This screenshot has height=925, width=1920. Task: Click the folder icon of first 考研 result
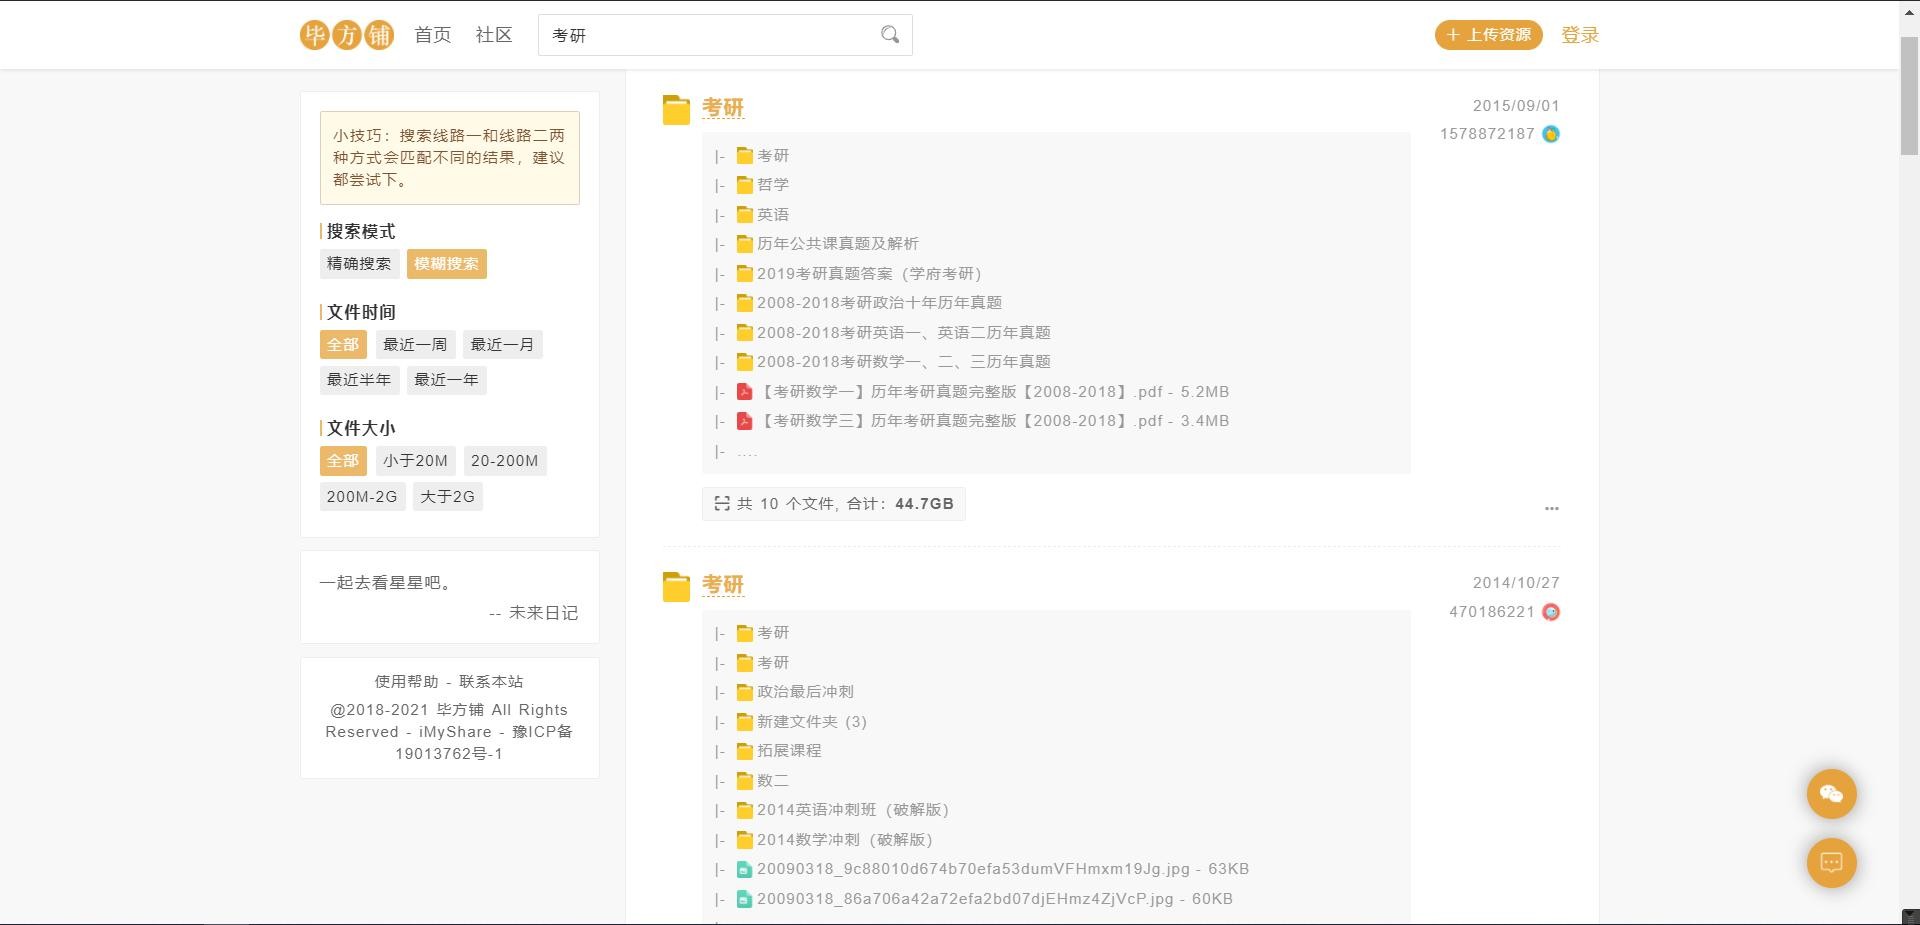(x=676, y=110)
